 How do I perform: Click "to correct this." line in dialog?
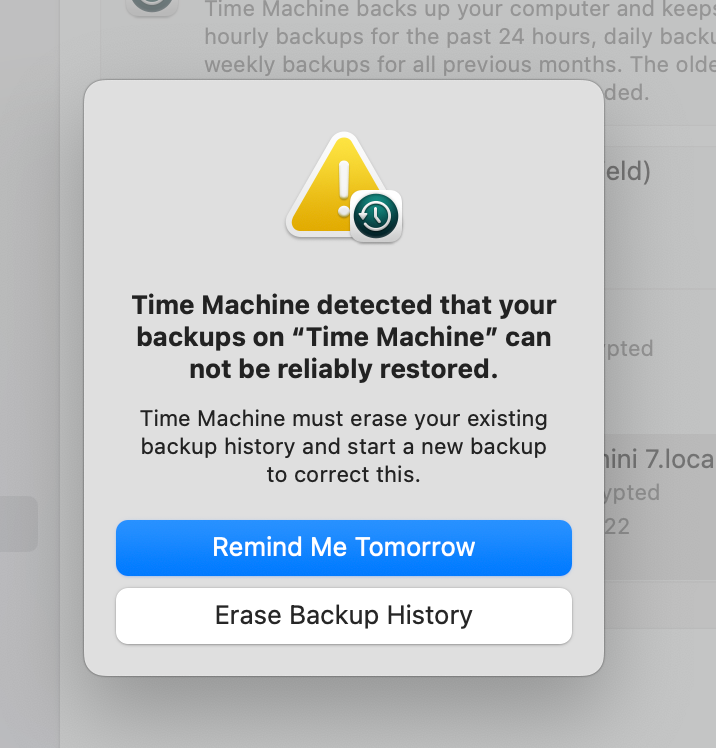point(343,475)
